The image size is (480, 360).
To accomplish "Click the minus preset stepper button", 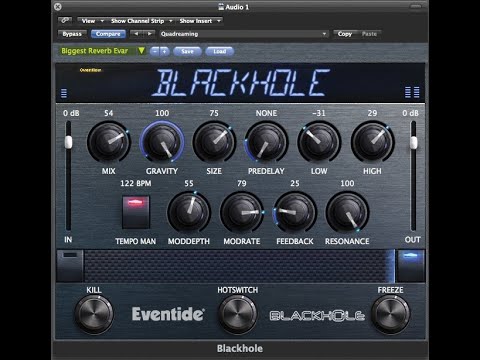I will [x=155, y=51].
